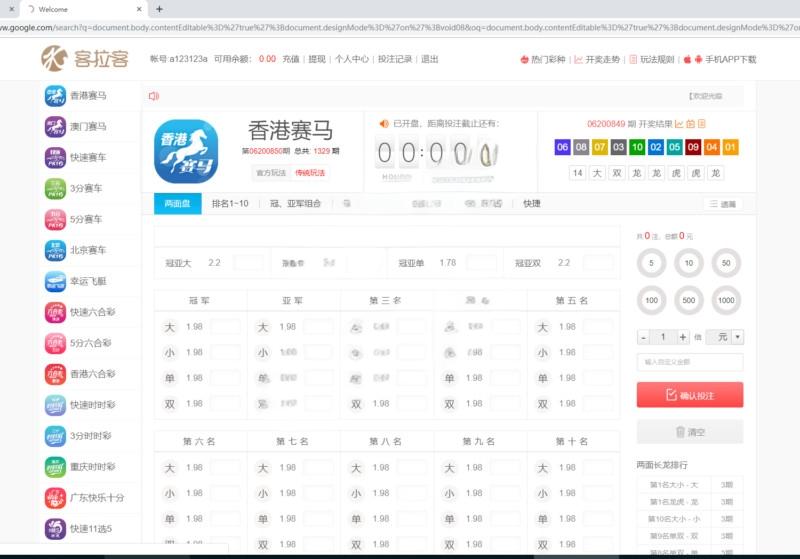The height and width of the screenshot is (559, 800).
Task: Open the 幸运飞艇 game icon
Action: [55, 282]
